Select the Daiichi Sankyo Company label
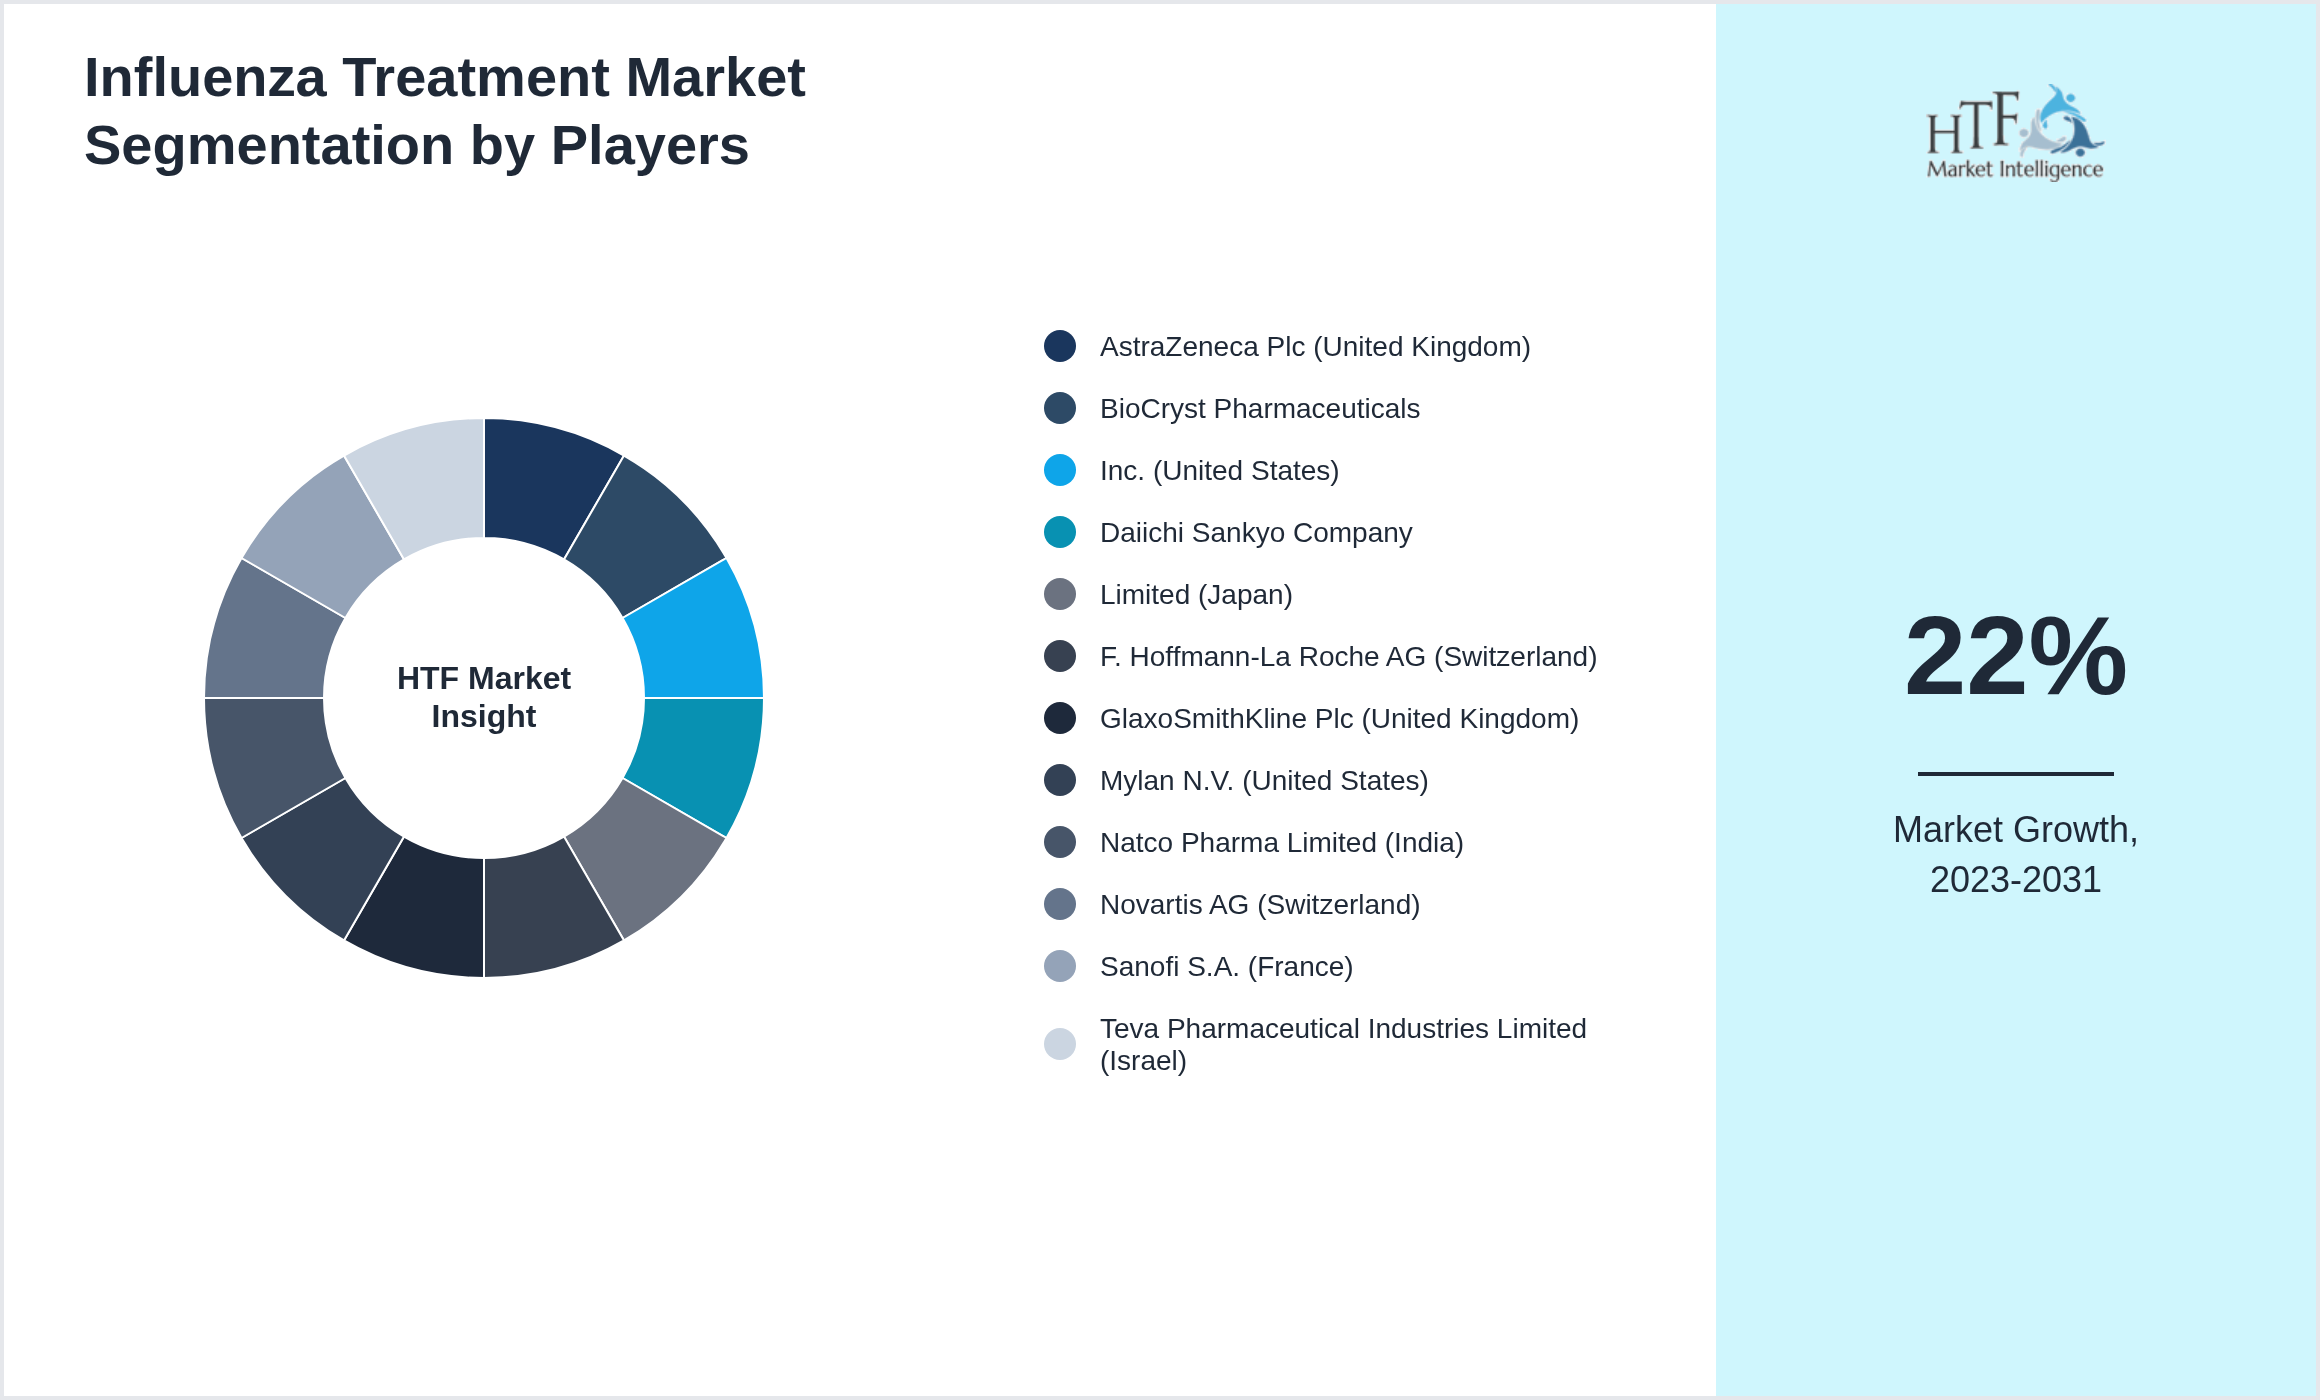 1256,533
